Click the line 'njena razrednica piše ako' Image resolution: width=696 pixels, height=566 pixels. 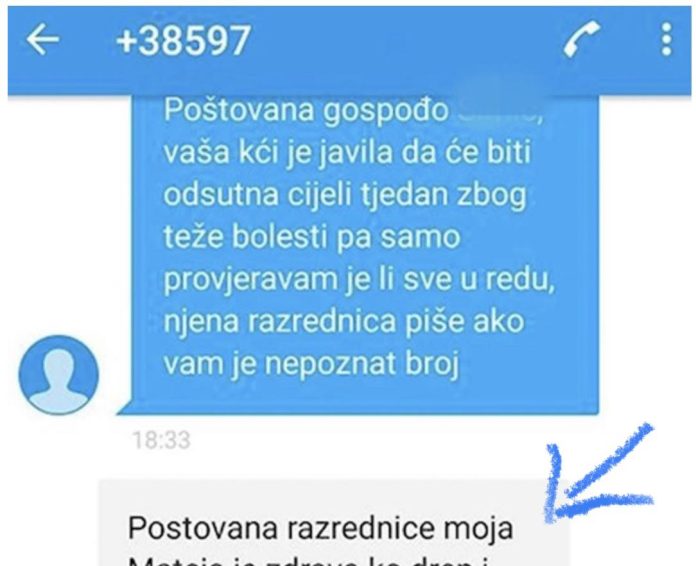(x=344, y=321)
